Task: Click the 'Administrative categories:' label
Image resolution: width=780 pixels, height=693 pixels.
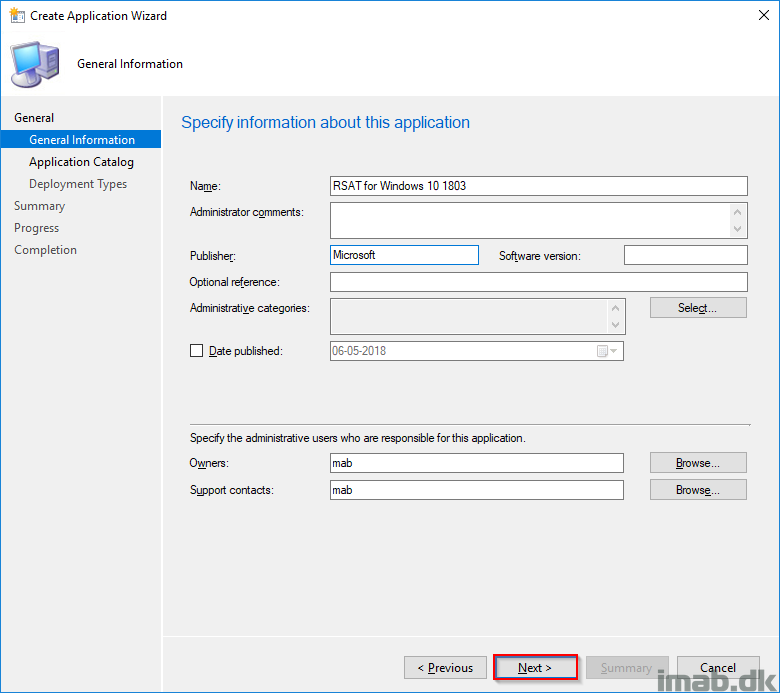Action: coord(250,308)
